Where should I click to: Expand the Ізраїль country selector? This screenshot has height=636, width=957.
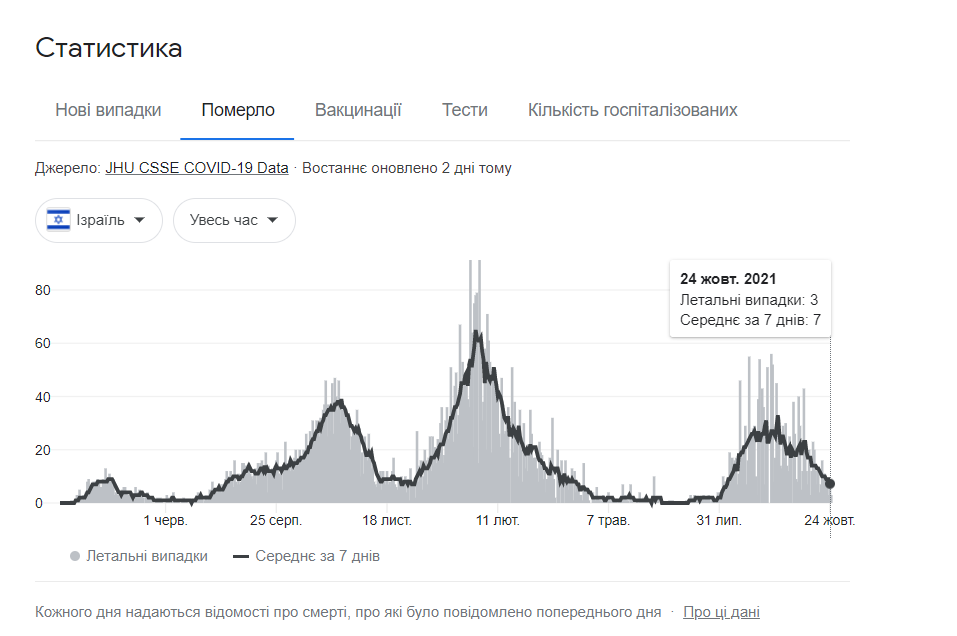click(99, 220)
